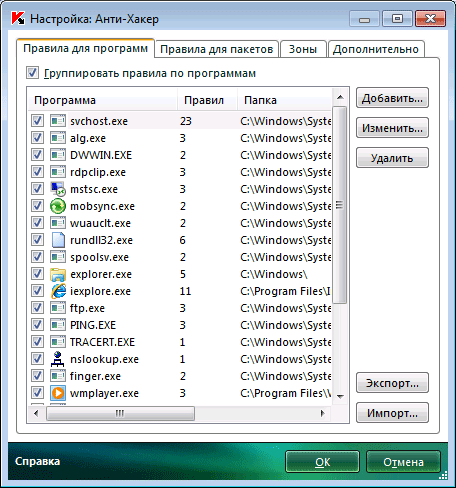Viewport: 456px width, 488px height.
Task: Select the Правила для программ tab
Action: [x=85, y=48]
